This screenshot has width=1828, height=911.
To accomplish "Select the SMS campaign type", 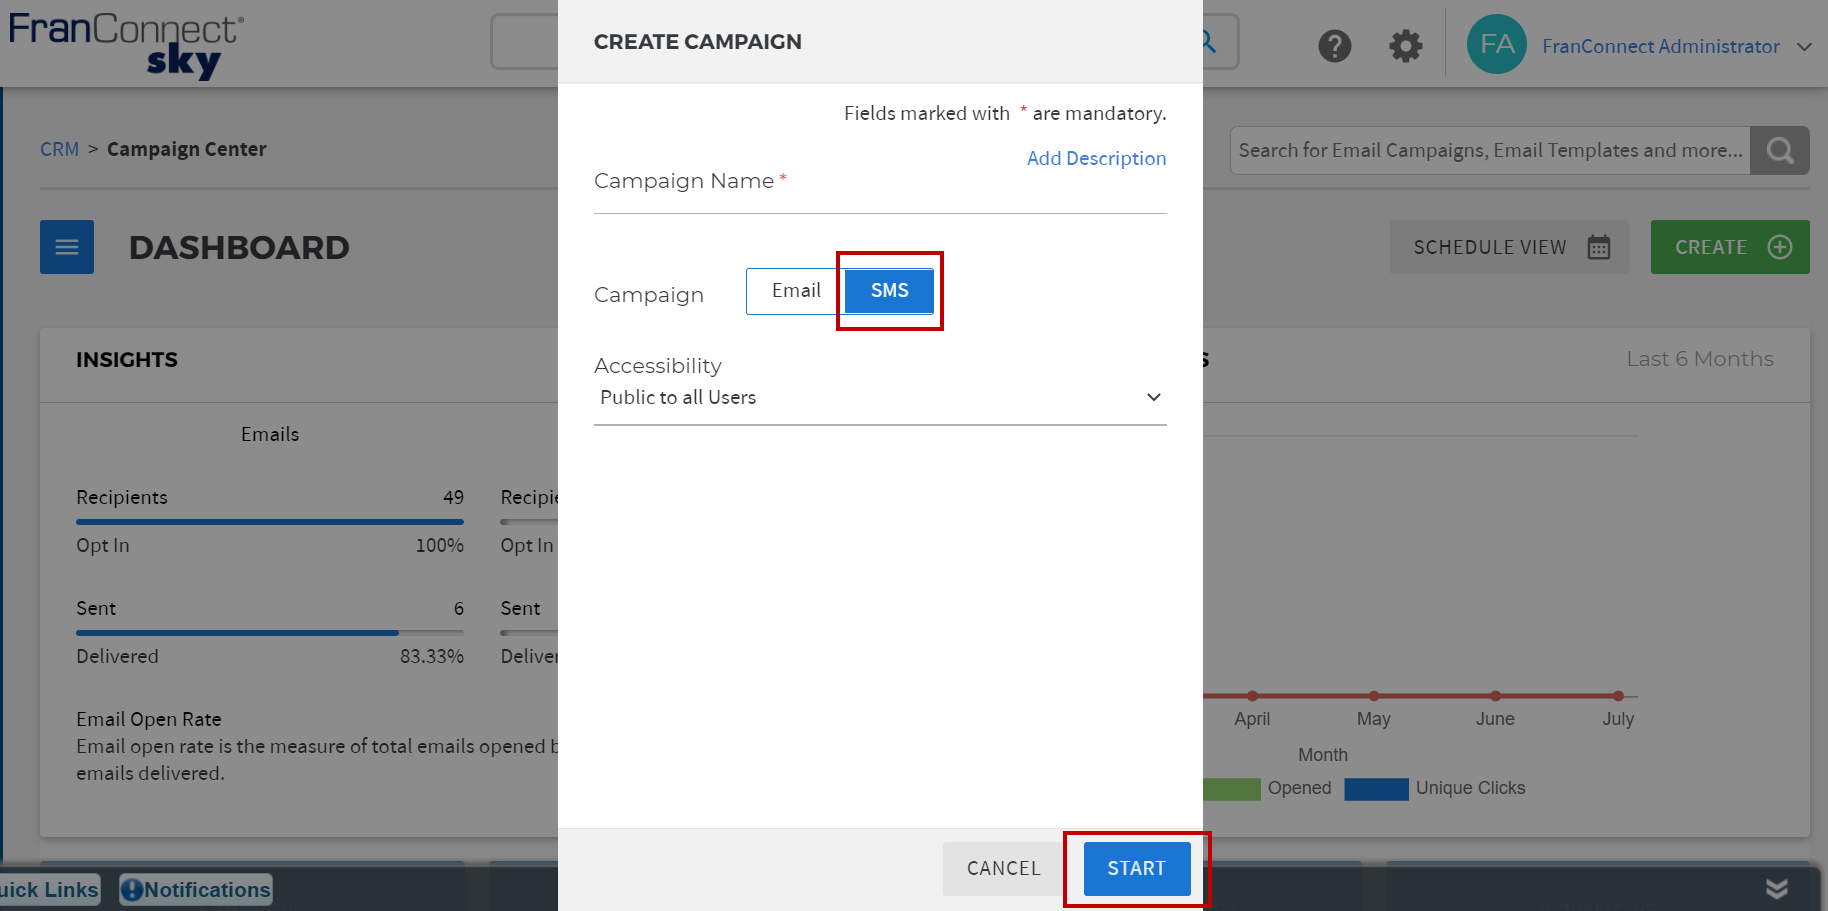I will (x=889, y=291).
